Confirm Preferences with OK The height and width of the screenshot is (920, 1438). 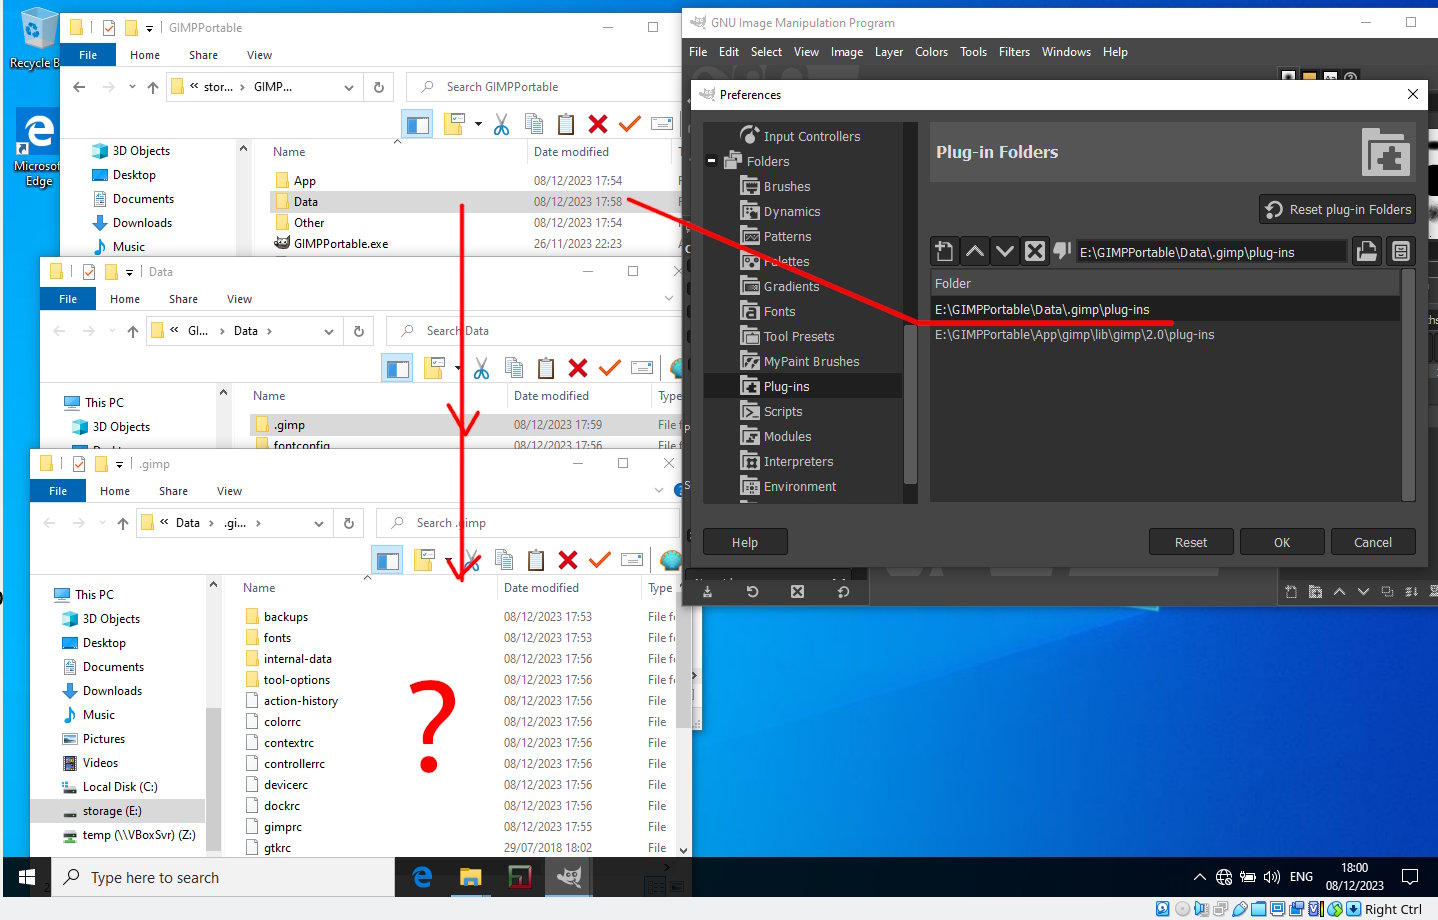[x=1282, y=542]
